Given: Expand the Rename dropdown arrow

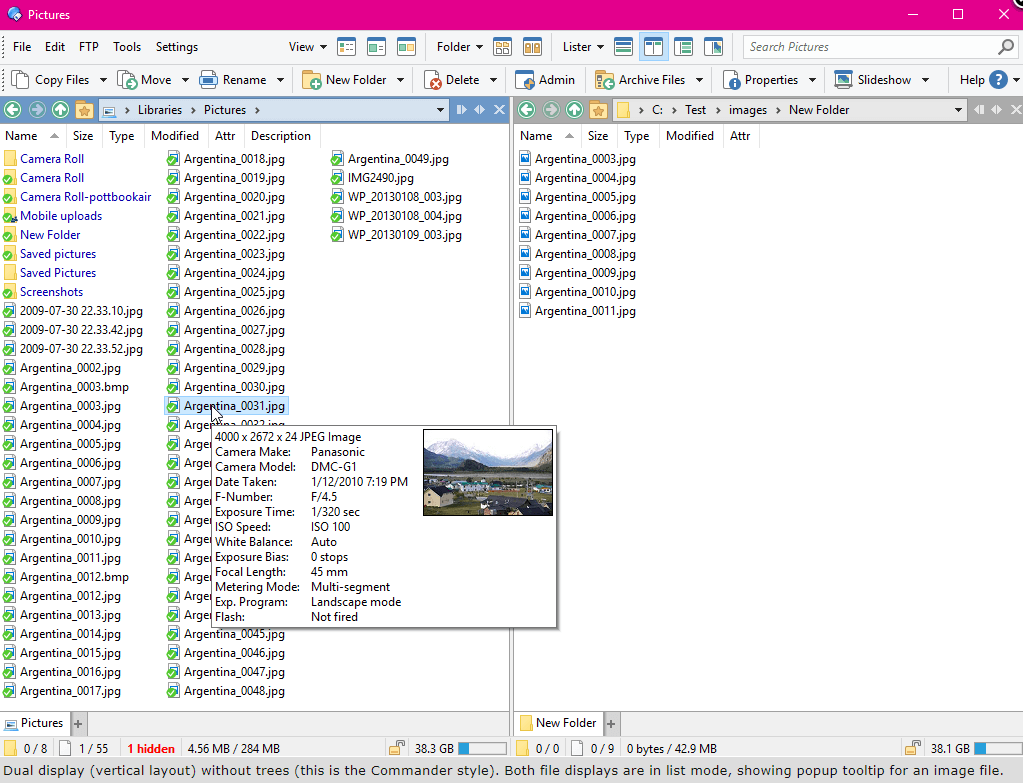Looking at the screenshot, I should point(281,80).
